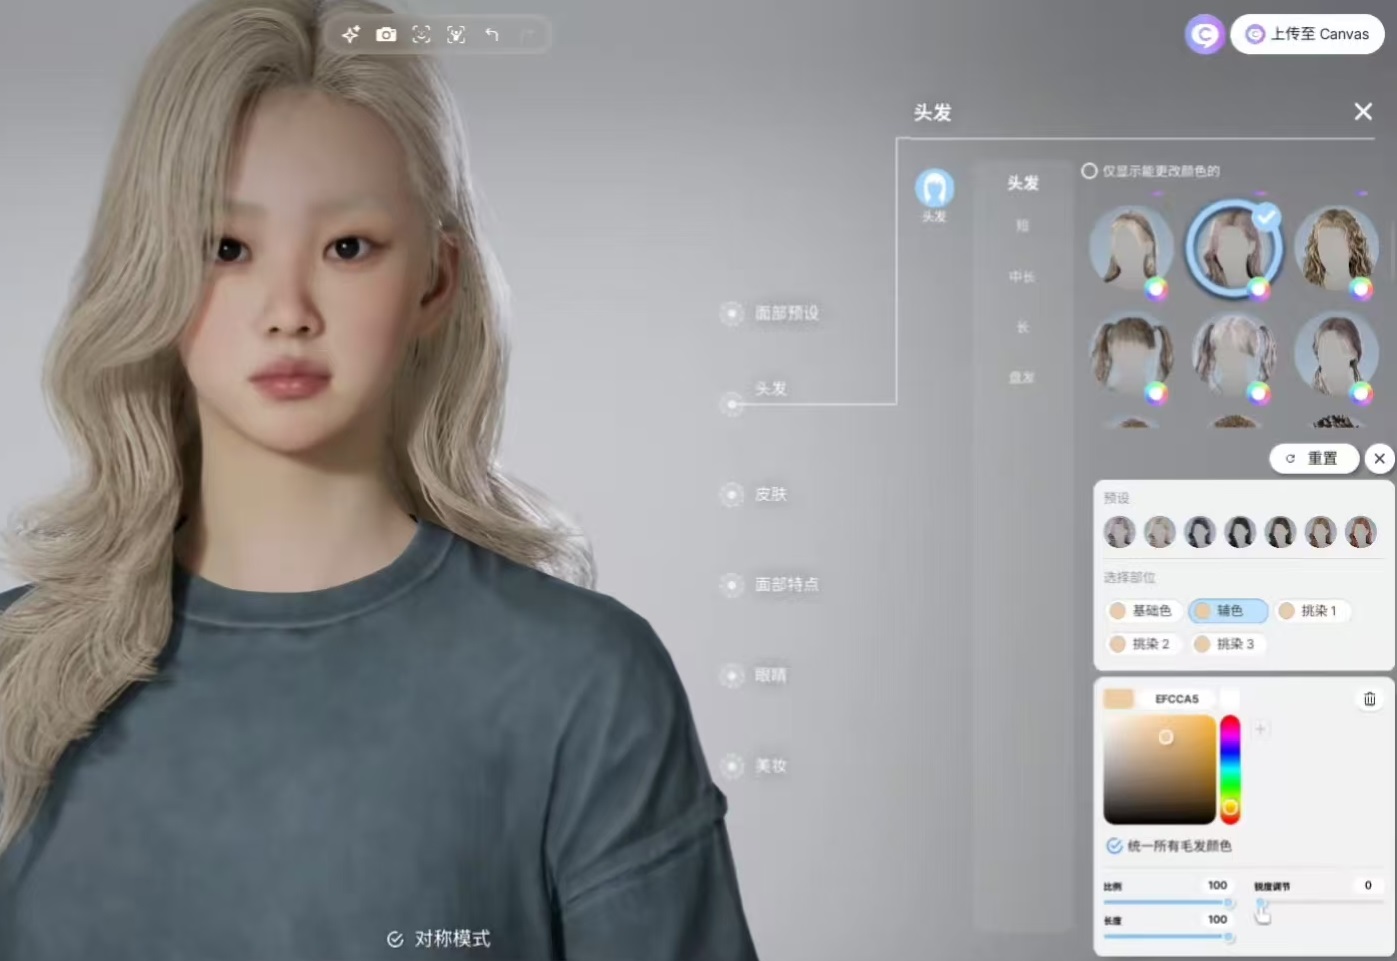Expand the 美妆 makeup section node
The height and width of the screenshot is (961, 1397).
[732, 766]
